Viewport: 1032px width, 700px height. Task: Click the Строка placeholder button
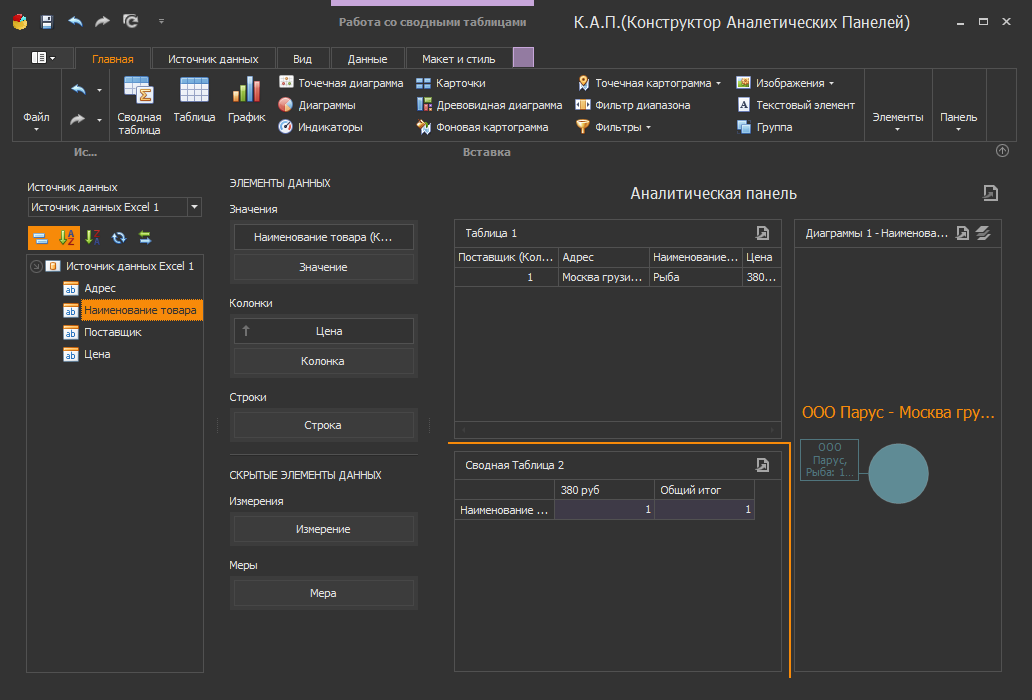[x=323, y=425]
